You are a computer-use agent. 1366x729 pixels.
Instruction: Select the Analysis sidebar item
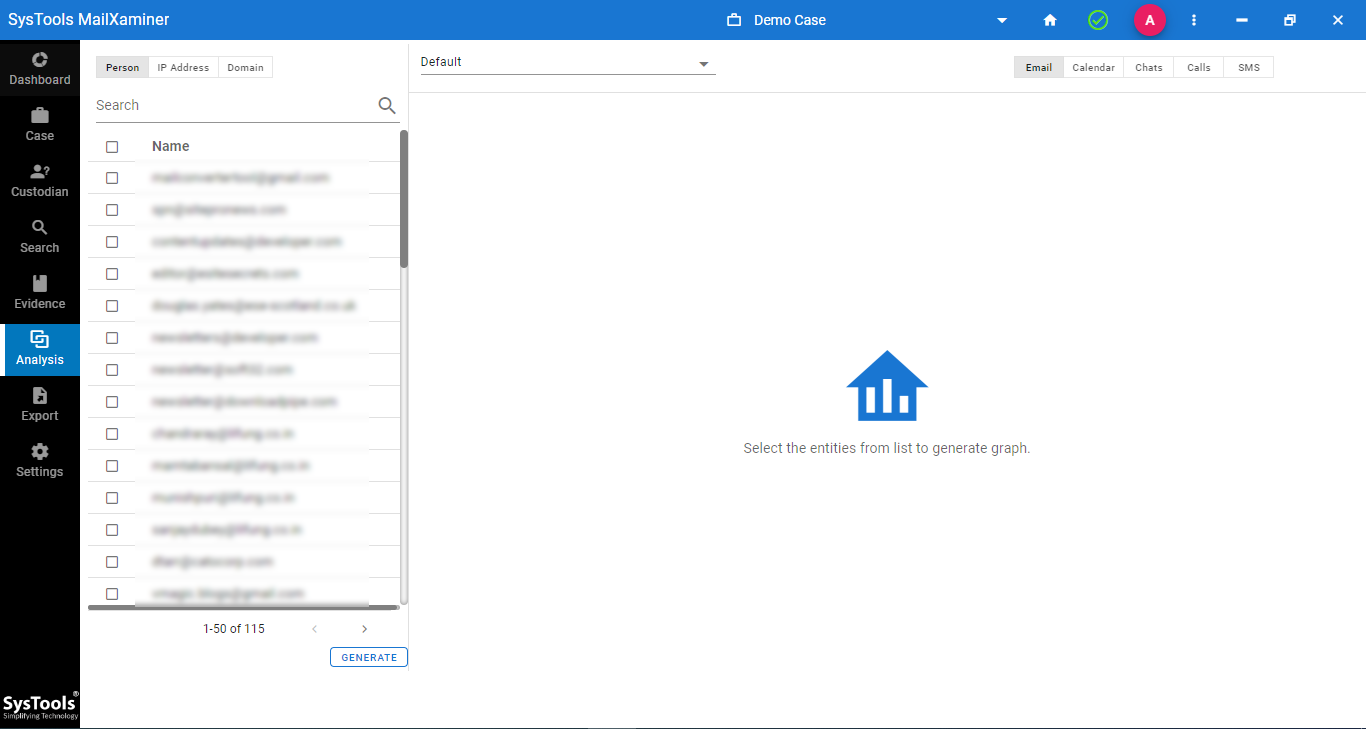pyautogui.click(x=40, y=349)
